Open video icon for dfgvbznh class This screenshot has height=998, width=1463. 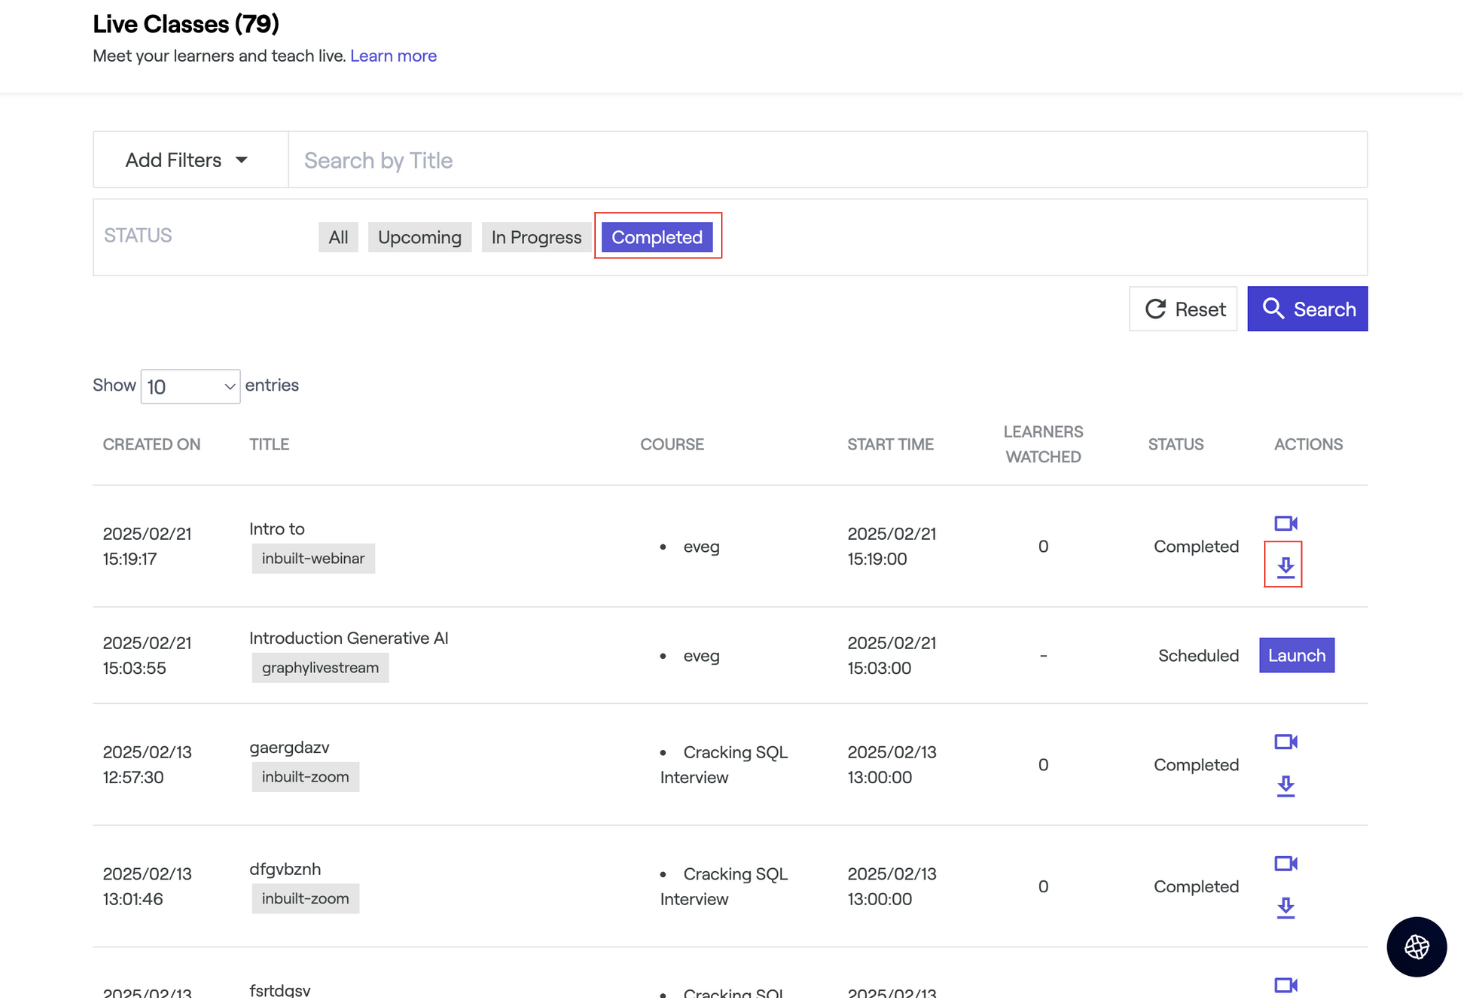1285,864
